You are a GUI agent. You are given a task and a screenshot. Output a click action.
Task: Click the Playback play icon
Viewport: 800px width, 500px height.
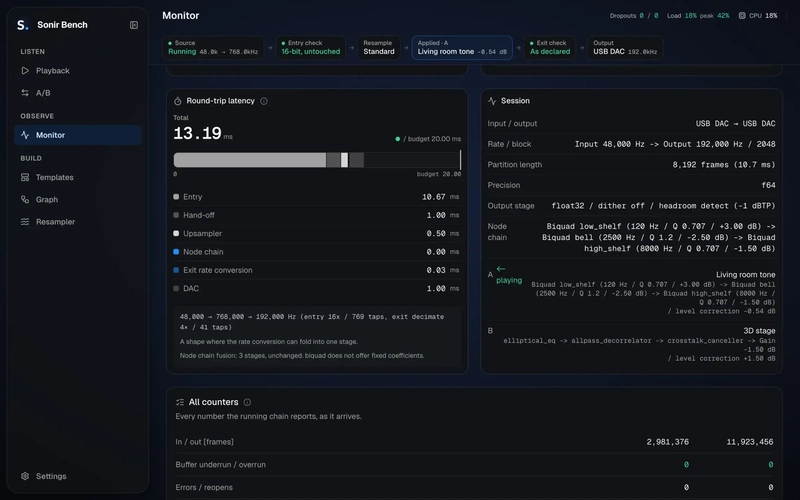[25, 70]
